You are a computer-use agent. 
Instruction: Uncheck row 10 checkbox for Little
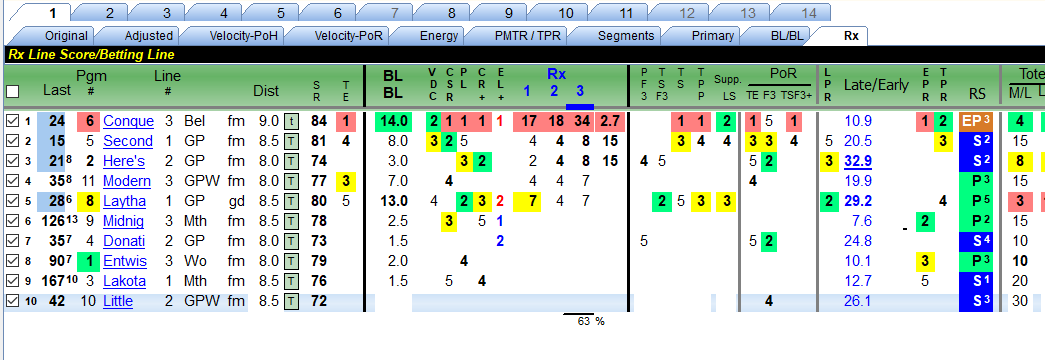coord(12,301)
